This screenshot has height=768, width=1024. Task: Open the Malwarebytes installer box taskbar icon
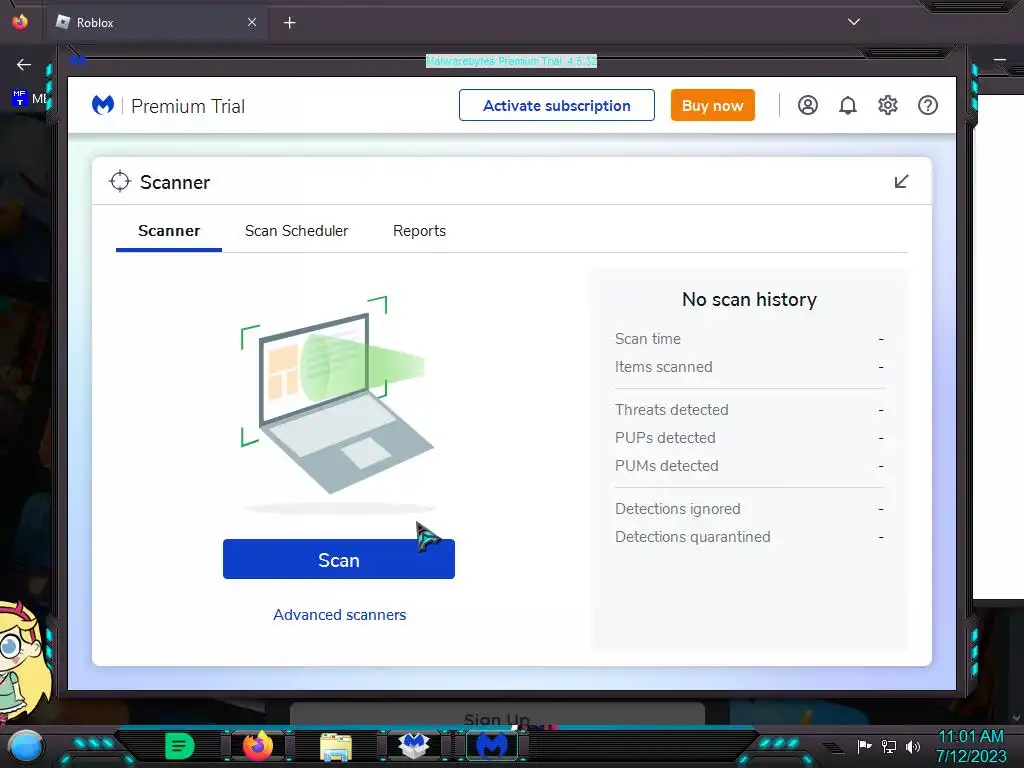[x=414, y=746]
